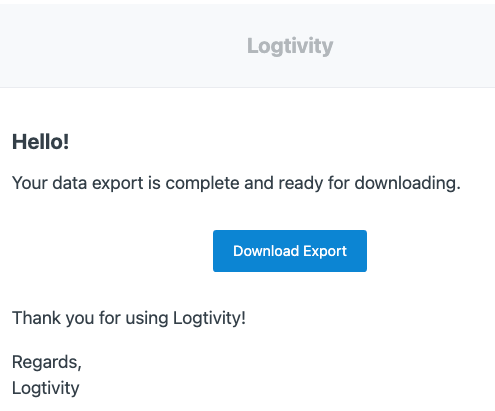Select the Hello! heading
495x411 pixels.
pos(41,142)
